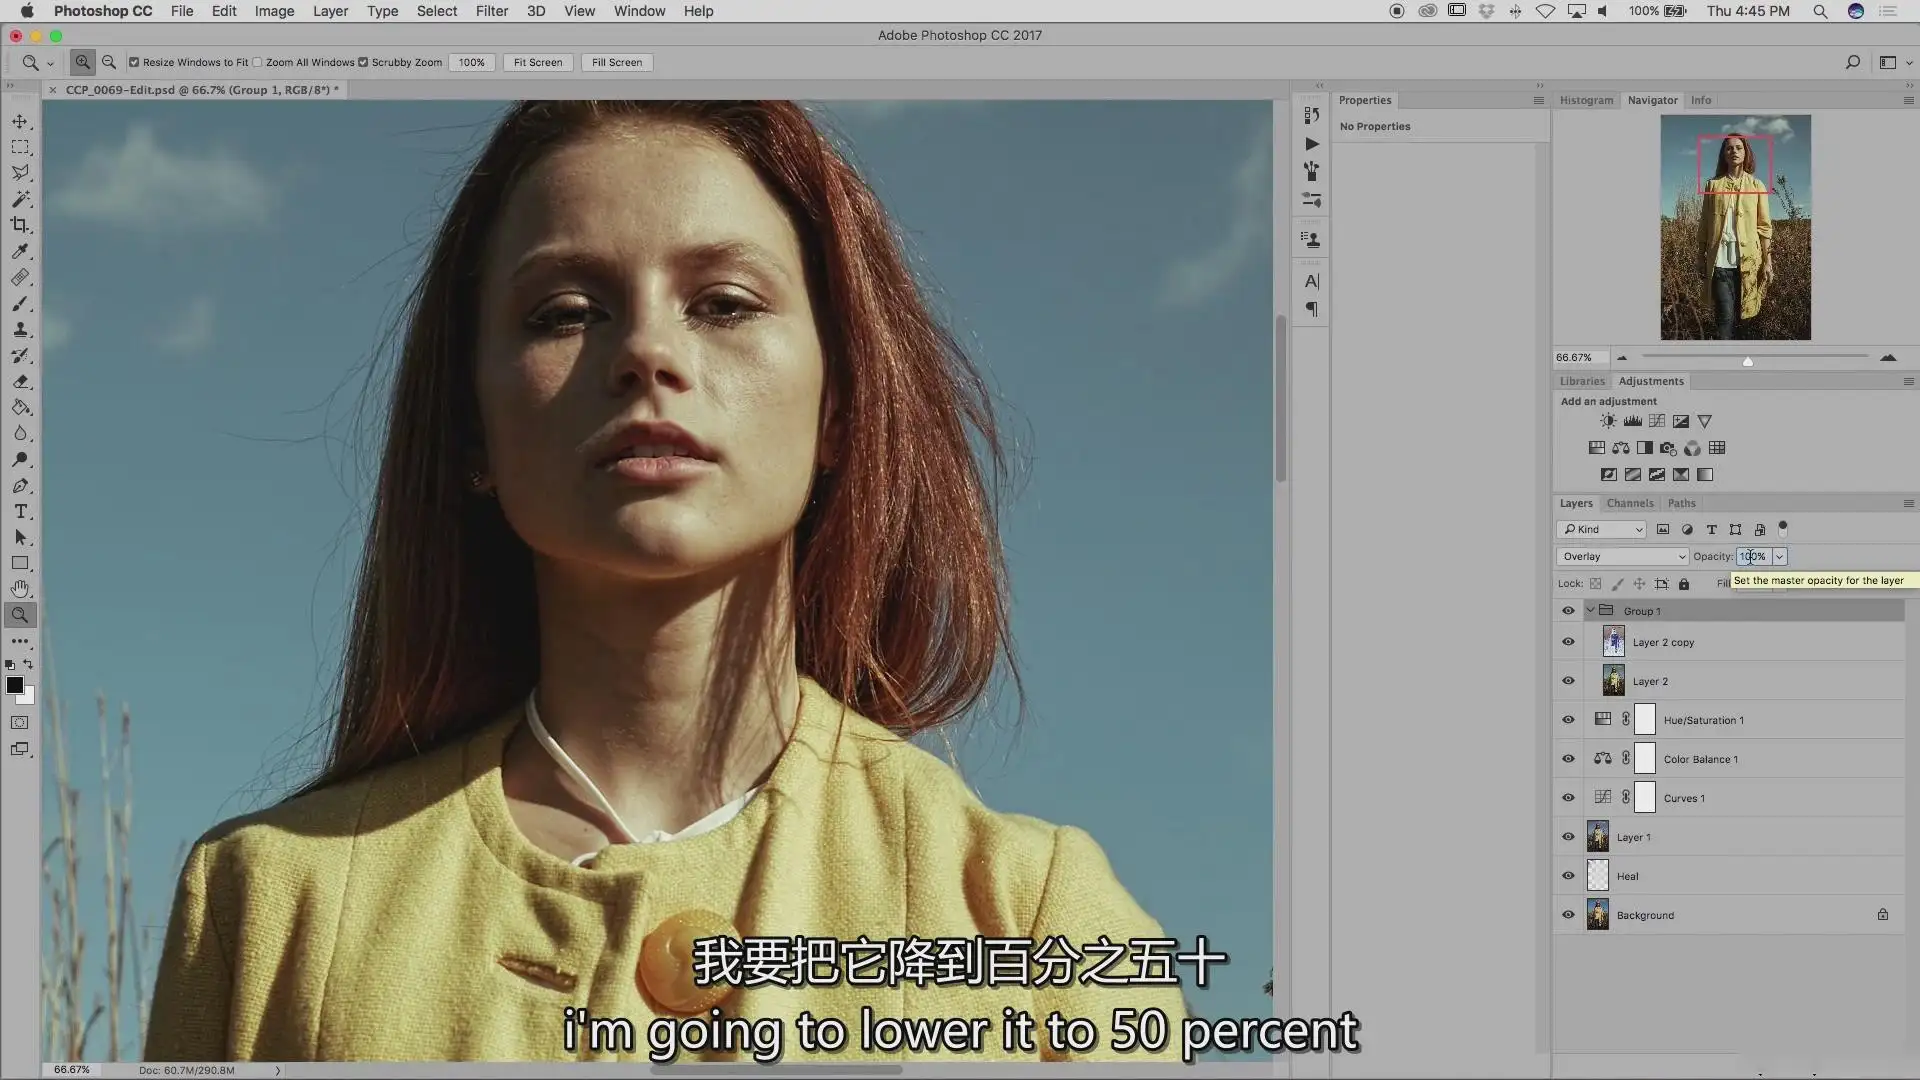Image resolution: width=1920 pixels, height=1080 pixels.
Task: Select the Hand tool
Action: point(20,589)
